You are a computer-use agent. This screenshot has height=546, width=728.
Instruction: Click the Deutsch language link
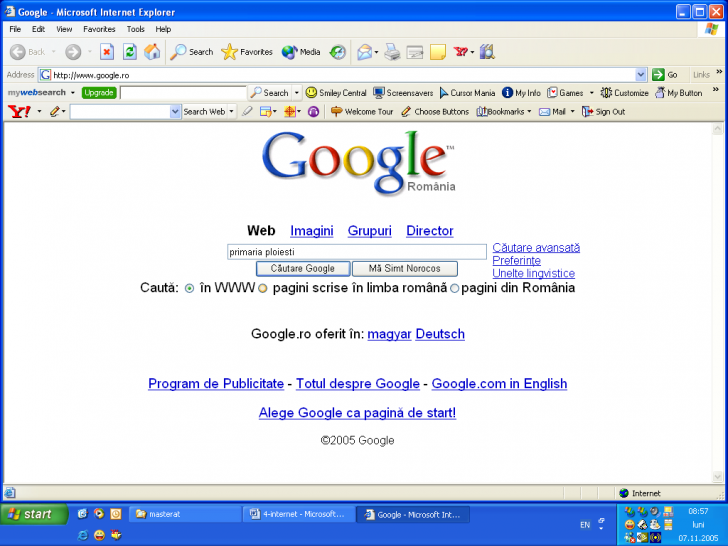click(440, 334)
